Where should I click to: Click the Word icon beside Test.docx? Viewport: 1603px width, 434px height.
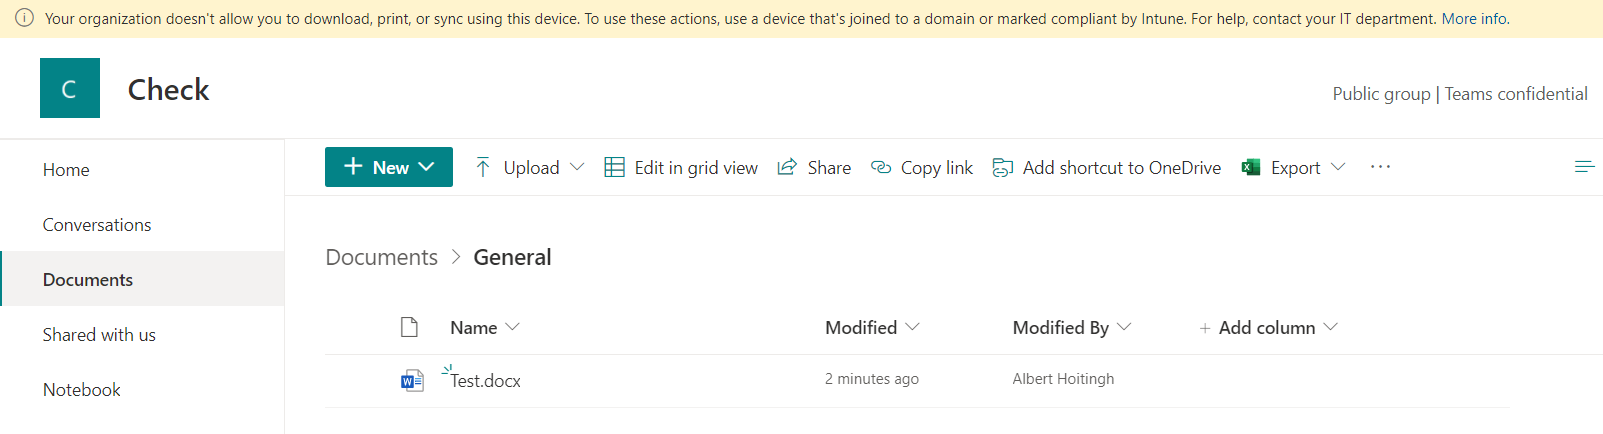coord(411,380)
